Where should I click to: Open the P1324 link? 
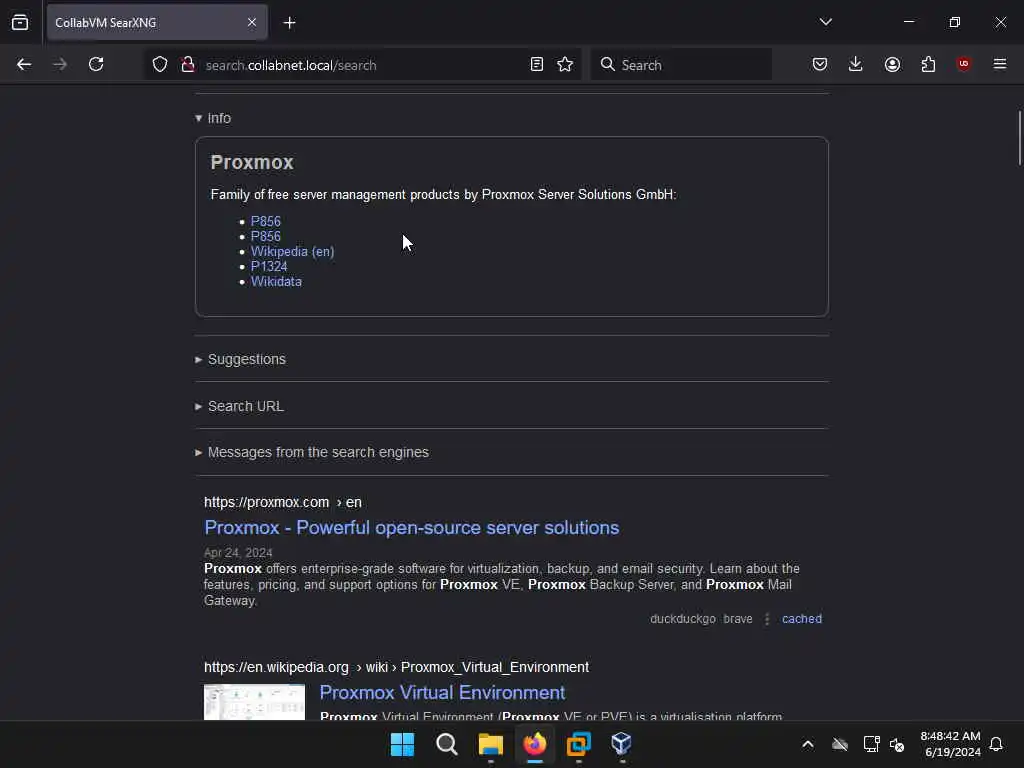tap(269, 266)
